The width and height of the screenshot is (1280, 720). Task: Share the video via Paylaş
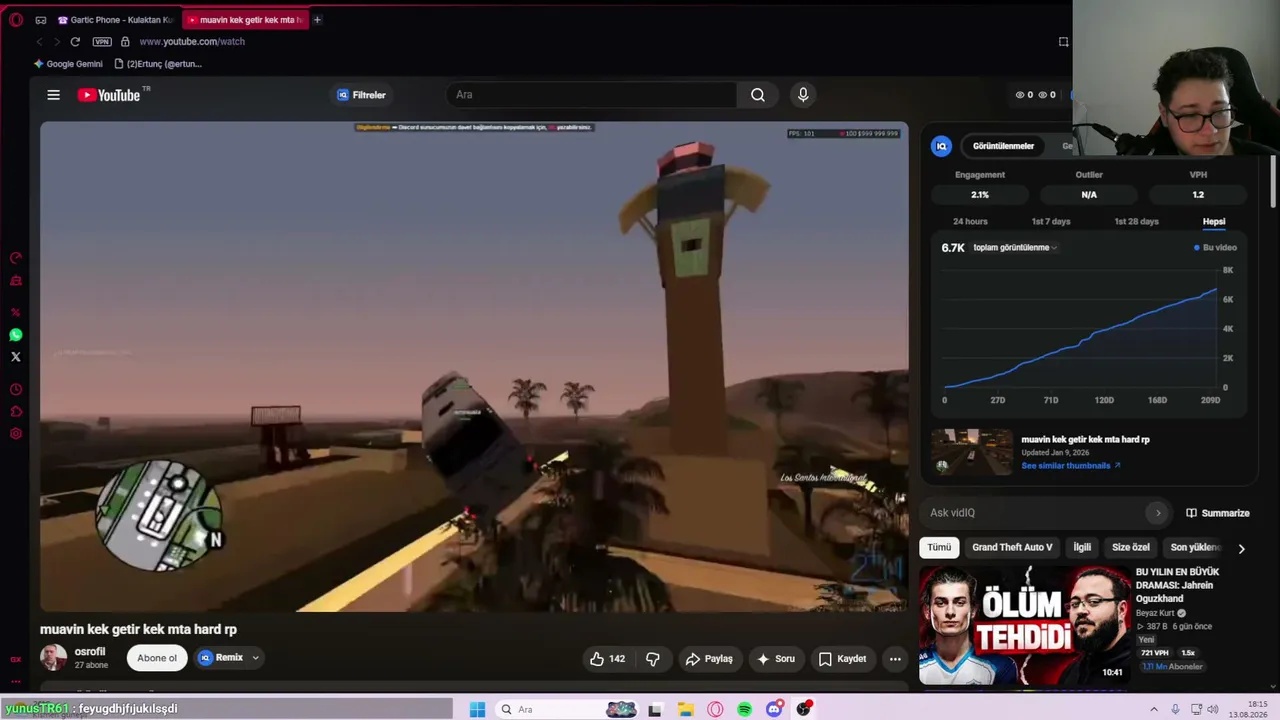[x=709, y=659]
